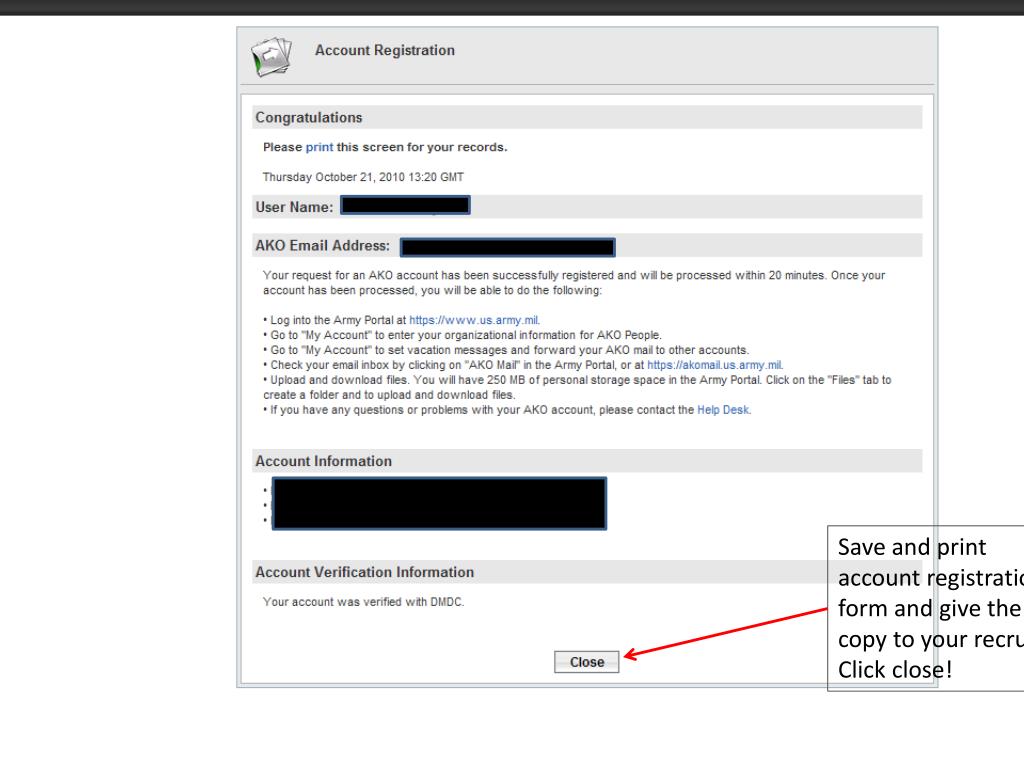Click the Close button
The width and height of the screenshot is (1024, 768).
click(586, 662)
